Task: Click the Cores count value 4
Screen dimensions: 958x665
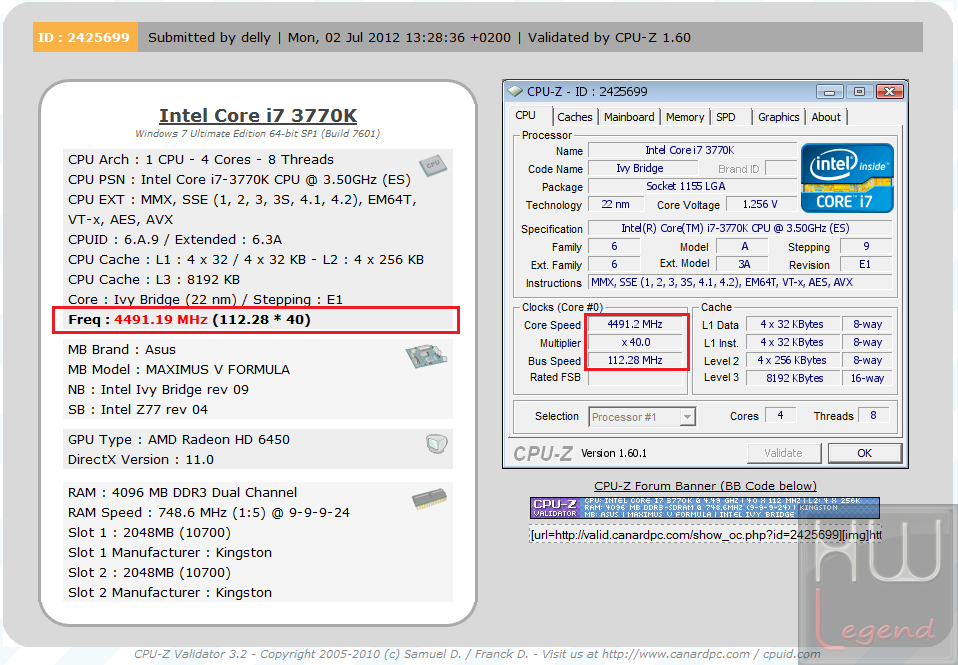Action: pyautogui.click(x=780, y=416)
